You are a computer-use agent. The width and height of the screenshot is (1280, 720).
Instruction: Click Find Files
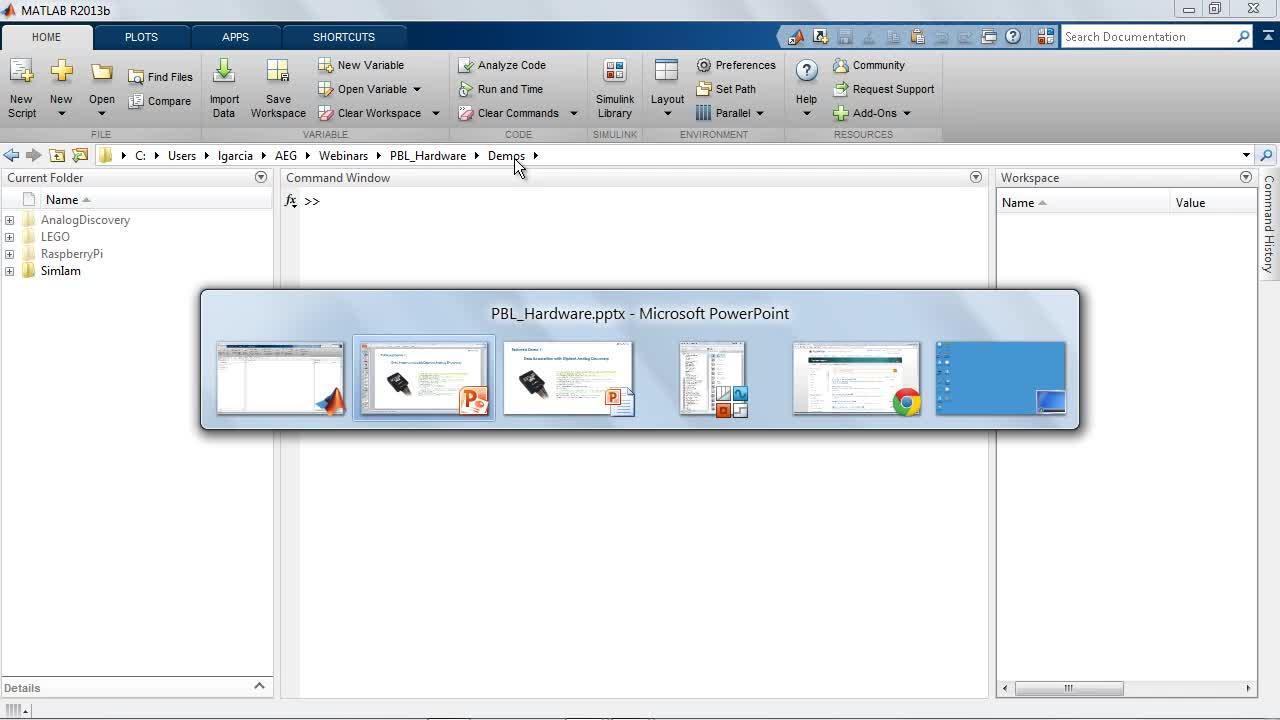pos(160,77)
